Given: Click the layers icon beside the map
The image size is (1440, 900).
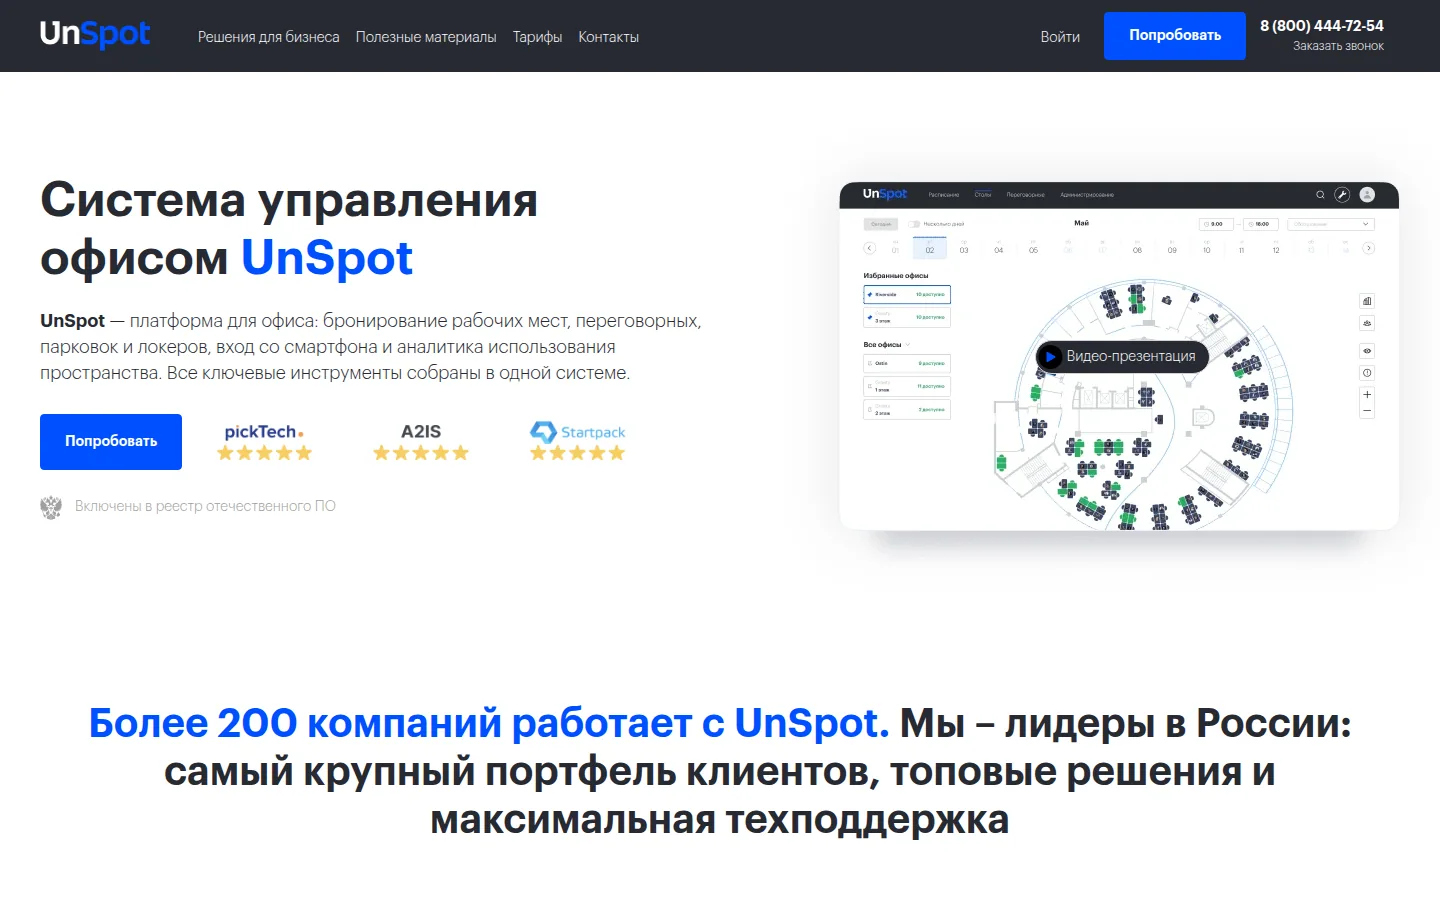Looking at the screenshot, I should (x=1367, y=323).
